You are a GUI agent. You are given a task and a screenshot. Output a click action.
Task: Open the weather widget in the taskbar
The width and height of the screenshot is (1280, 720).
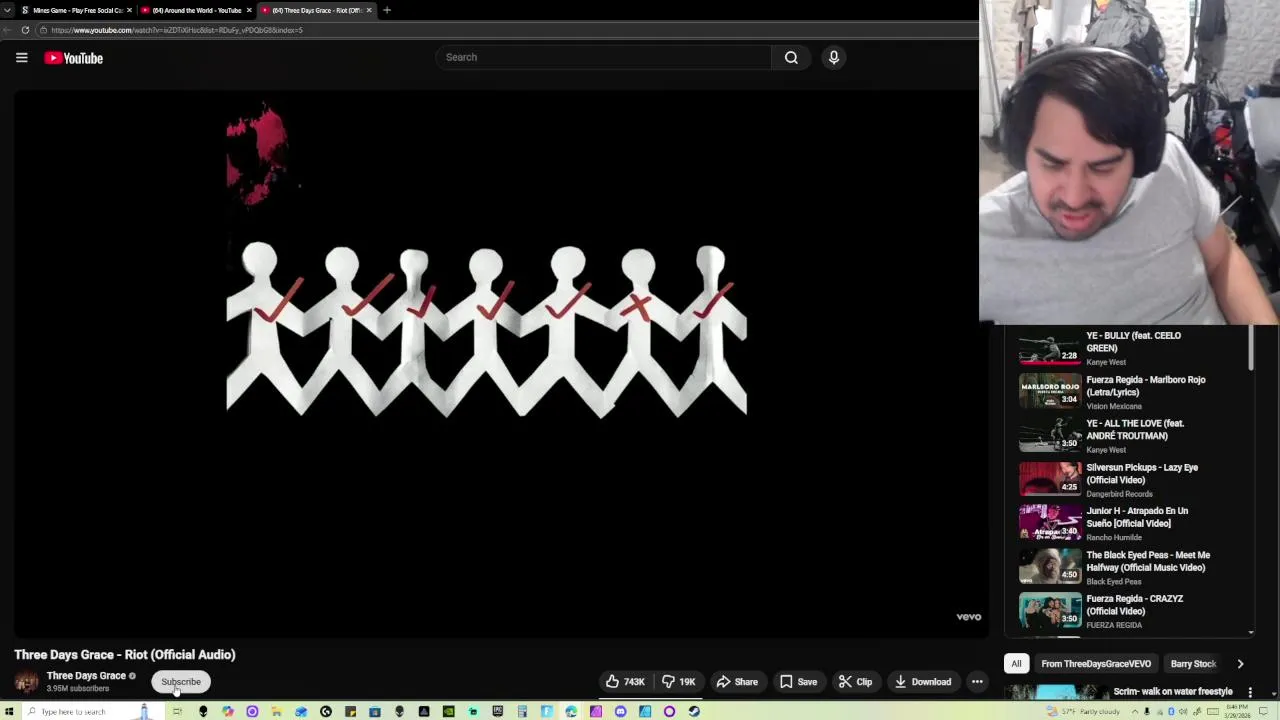point(1084,712)
